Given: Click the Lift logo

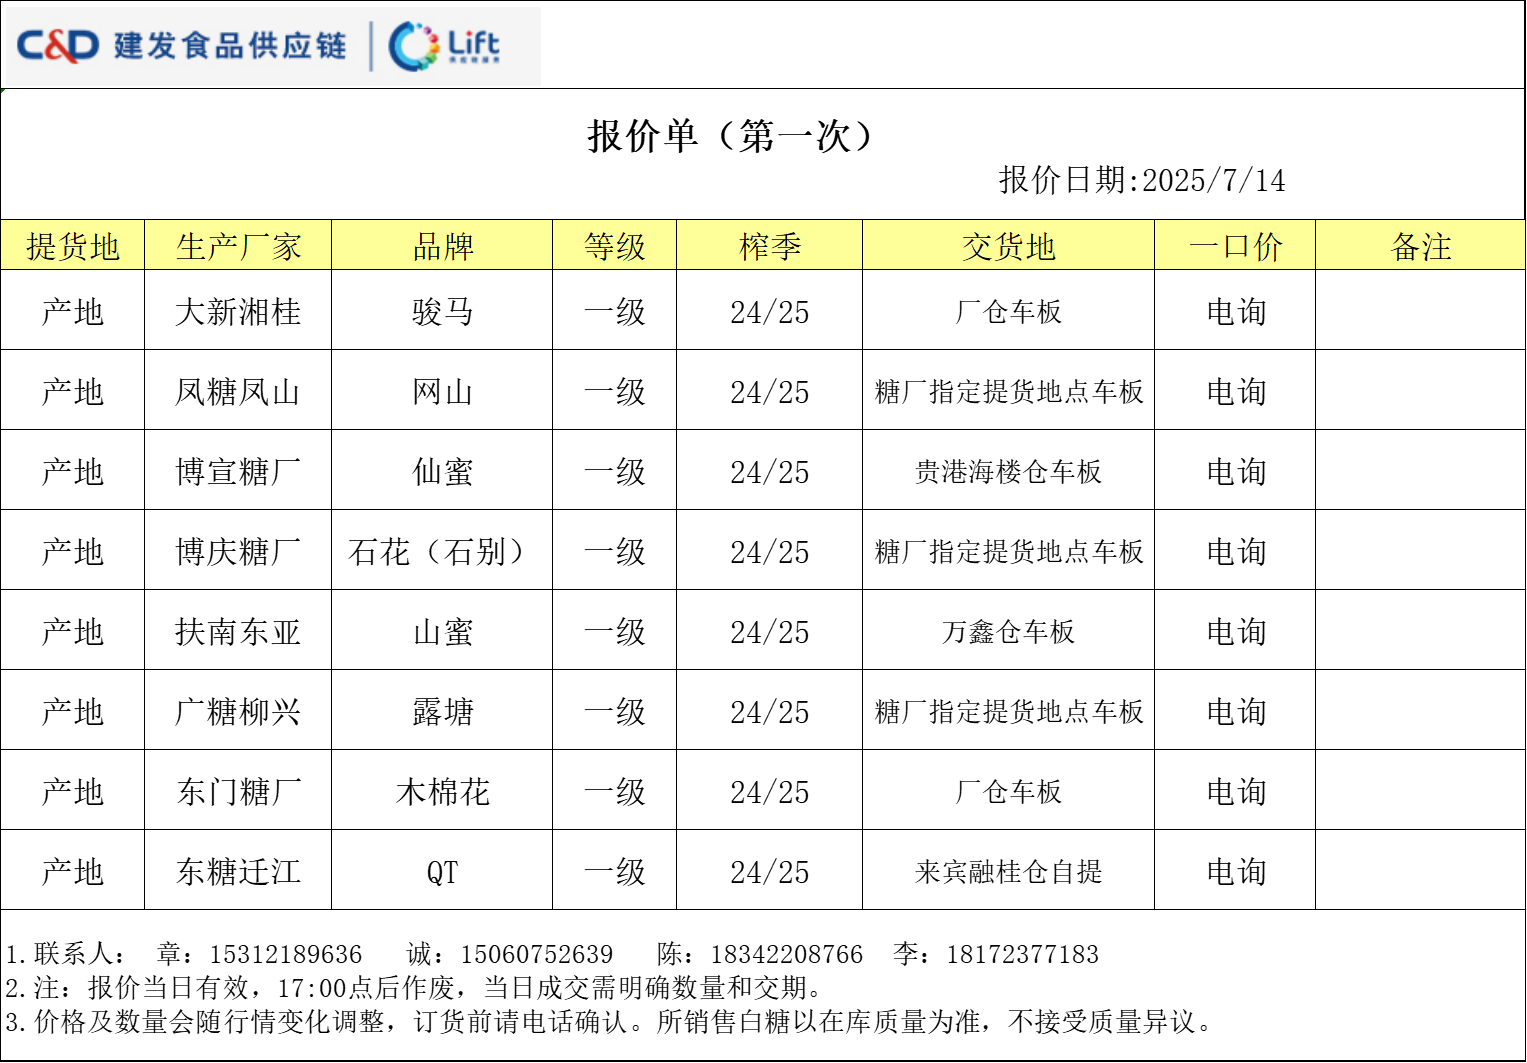Looking at the screenshot, I should (445, 46).
